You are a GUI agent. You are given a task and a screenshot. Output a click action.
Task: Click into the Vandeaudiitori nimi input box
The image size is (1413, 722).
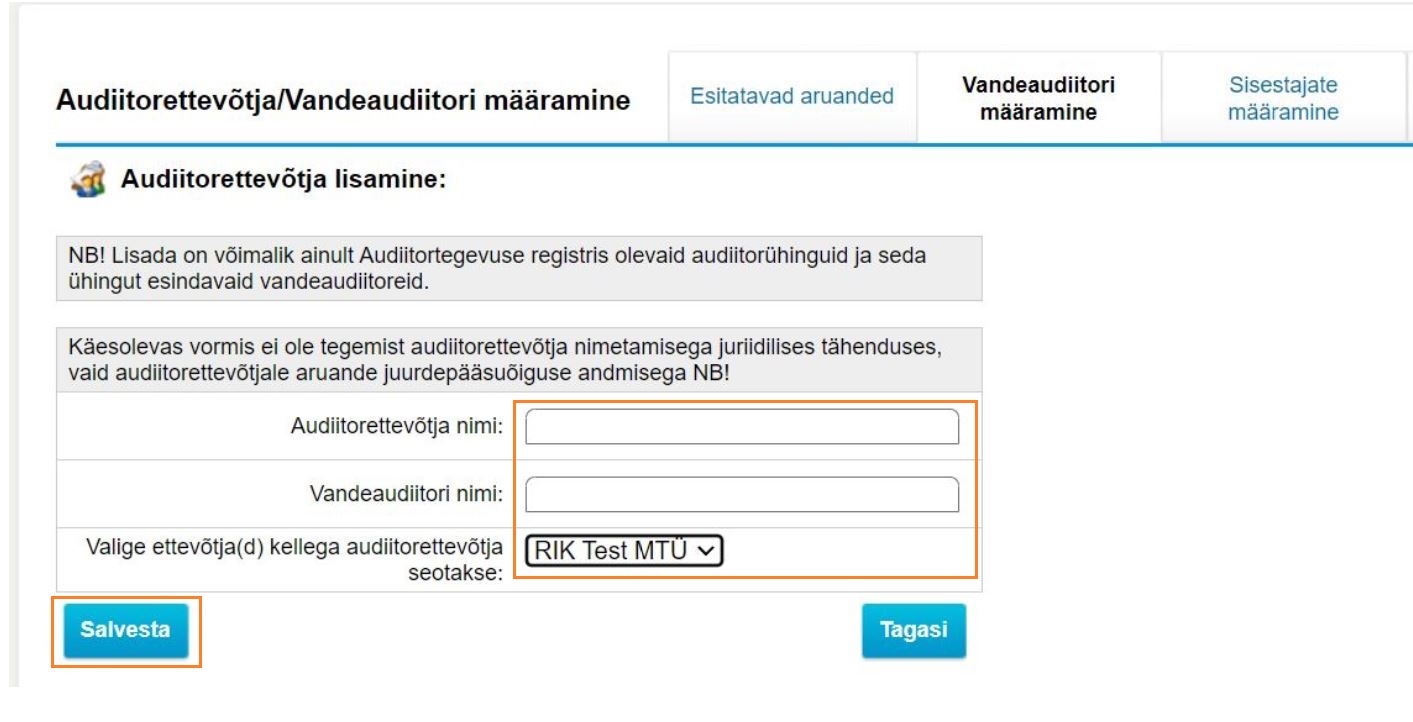pos(741,494)
